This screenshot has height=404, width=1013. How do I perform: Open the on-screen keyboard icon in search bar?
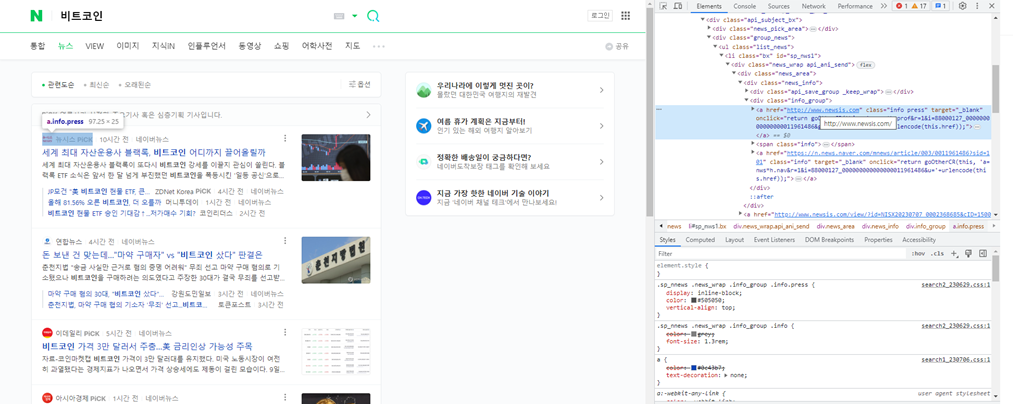pos(339,16)
